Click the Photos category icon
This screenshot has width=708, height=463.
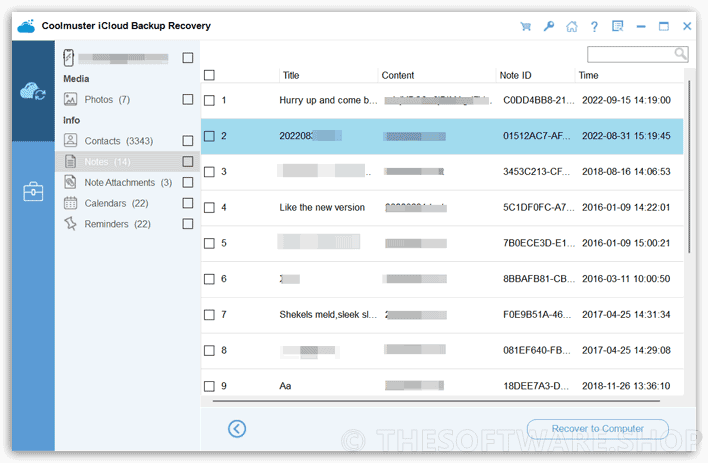(x=70, y=99)
